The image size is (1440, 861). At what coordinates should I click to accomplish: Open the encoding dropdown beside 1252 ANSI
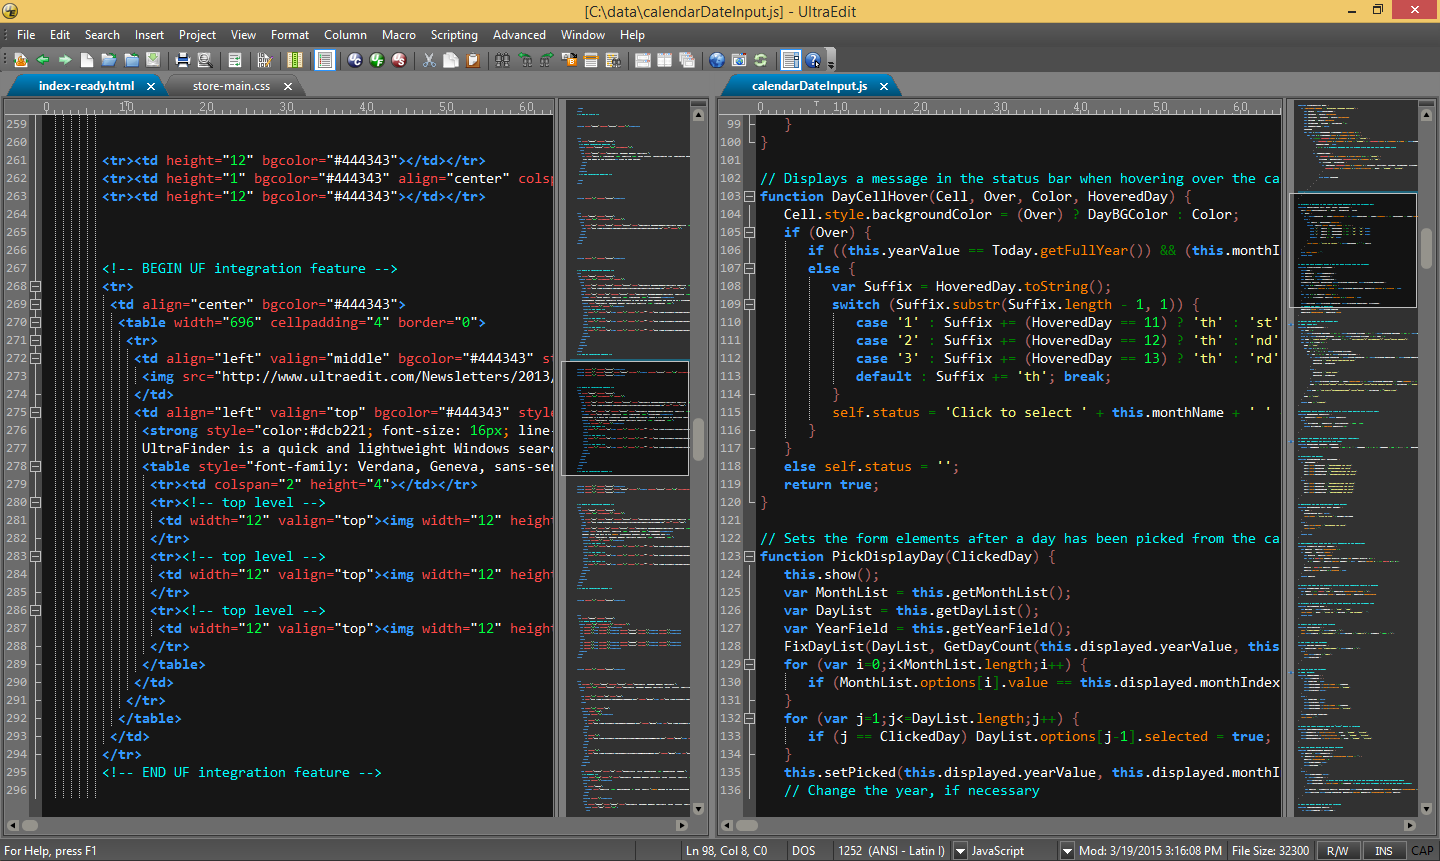pyautogui.click(x=960, y=851)
